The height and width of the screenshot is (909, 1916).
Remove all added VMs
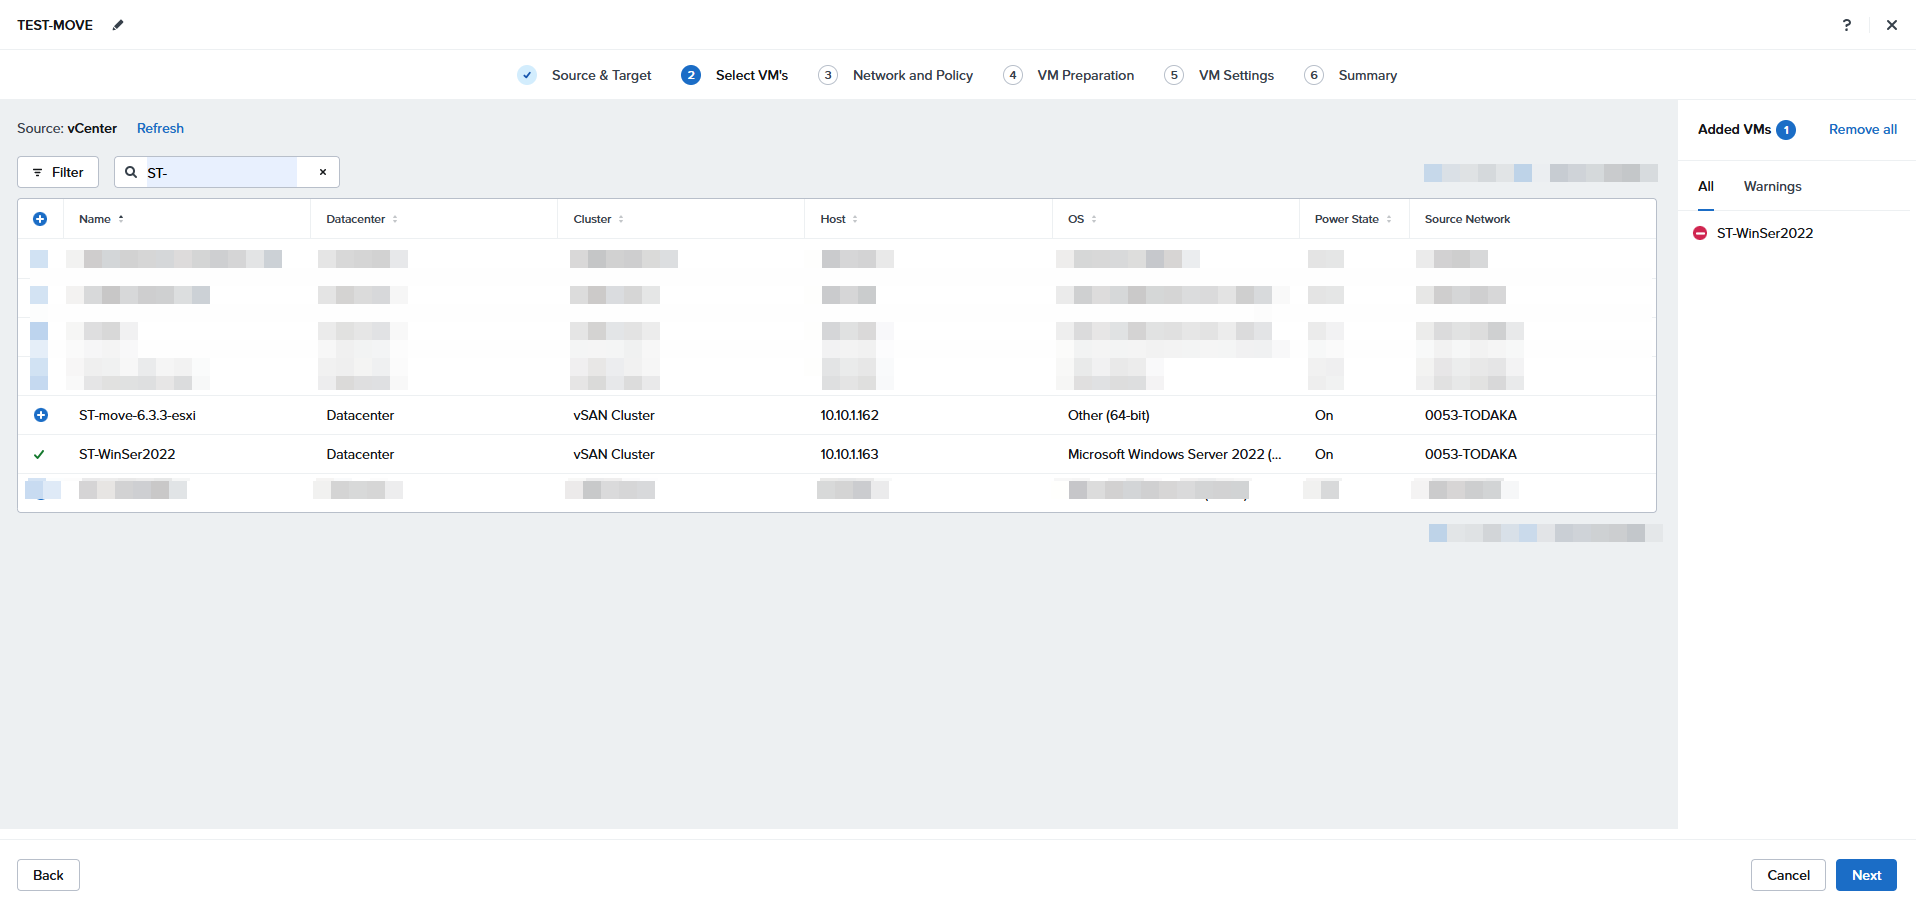pyautogui.click(x=1862, y=129)
